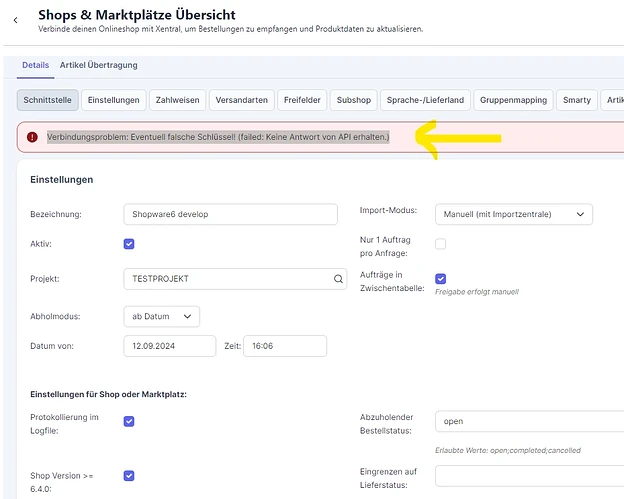Click the Bezeichnung input field
This screenshot has height=499, width=624.
230,214
